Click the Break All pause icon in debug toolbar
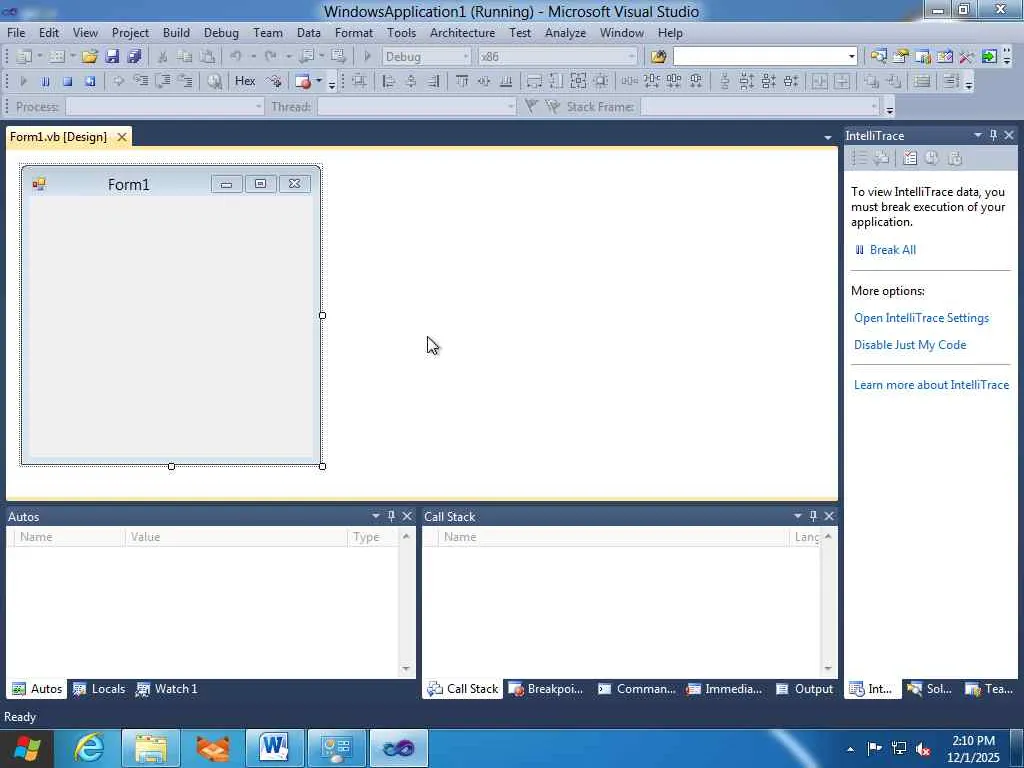The height and width of the screenshot is (768, 1024). 45,82
